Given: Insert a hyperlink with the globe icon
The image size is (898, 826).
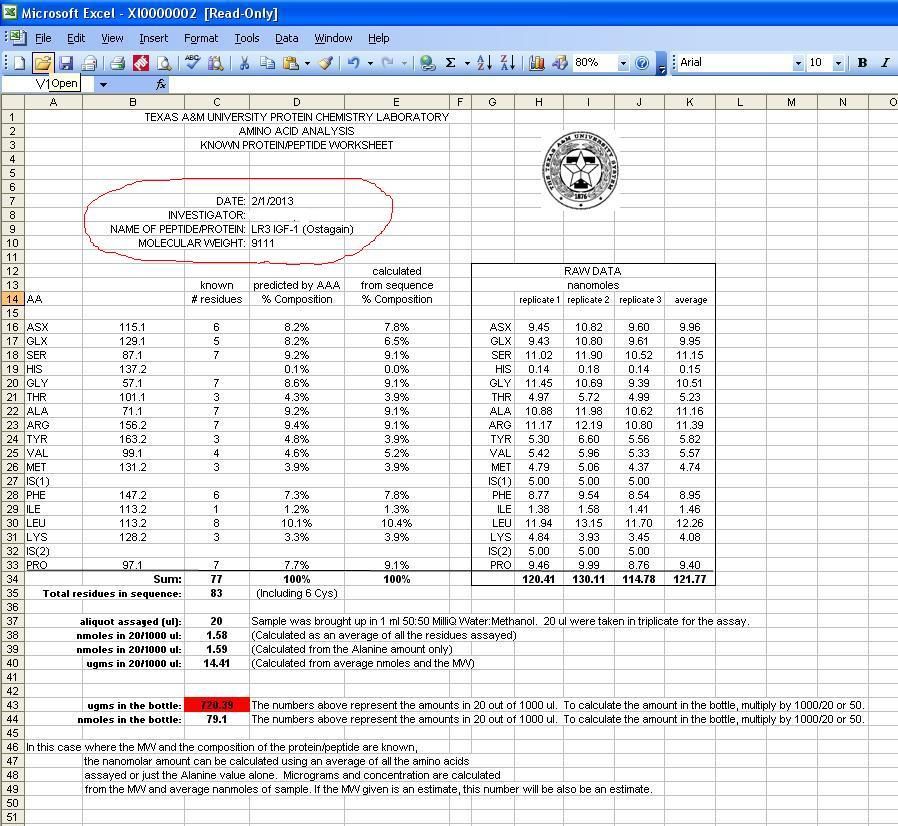Looking at the screenshot, I should point(427,62).
